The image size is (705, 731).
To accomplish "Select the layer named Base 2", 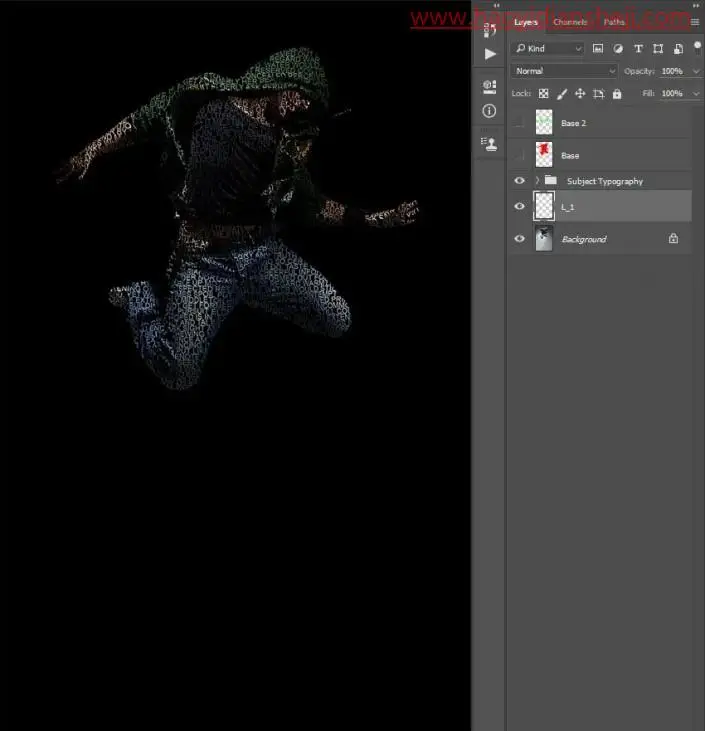I will (574, 123).
